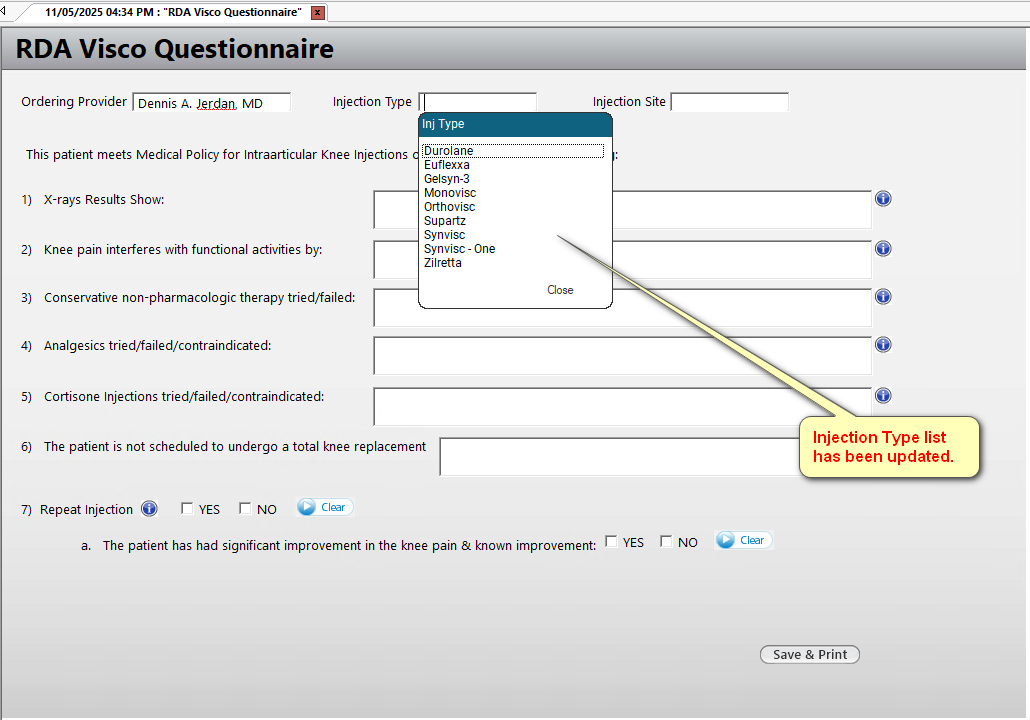This screenshot has width=1030, height=720.
Task: Click the Save & Print button
Action: 810,654
